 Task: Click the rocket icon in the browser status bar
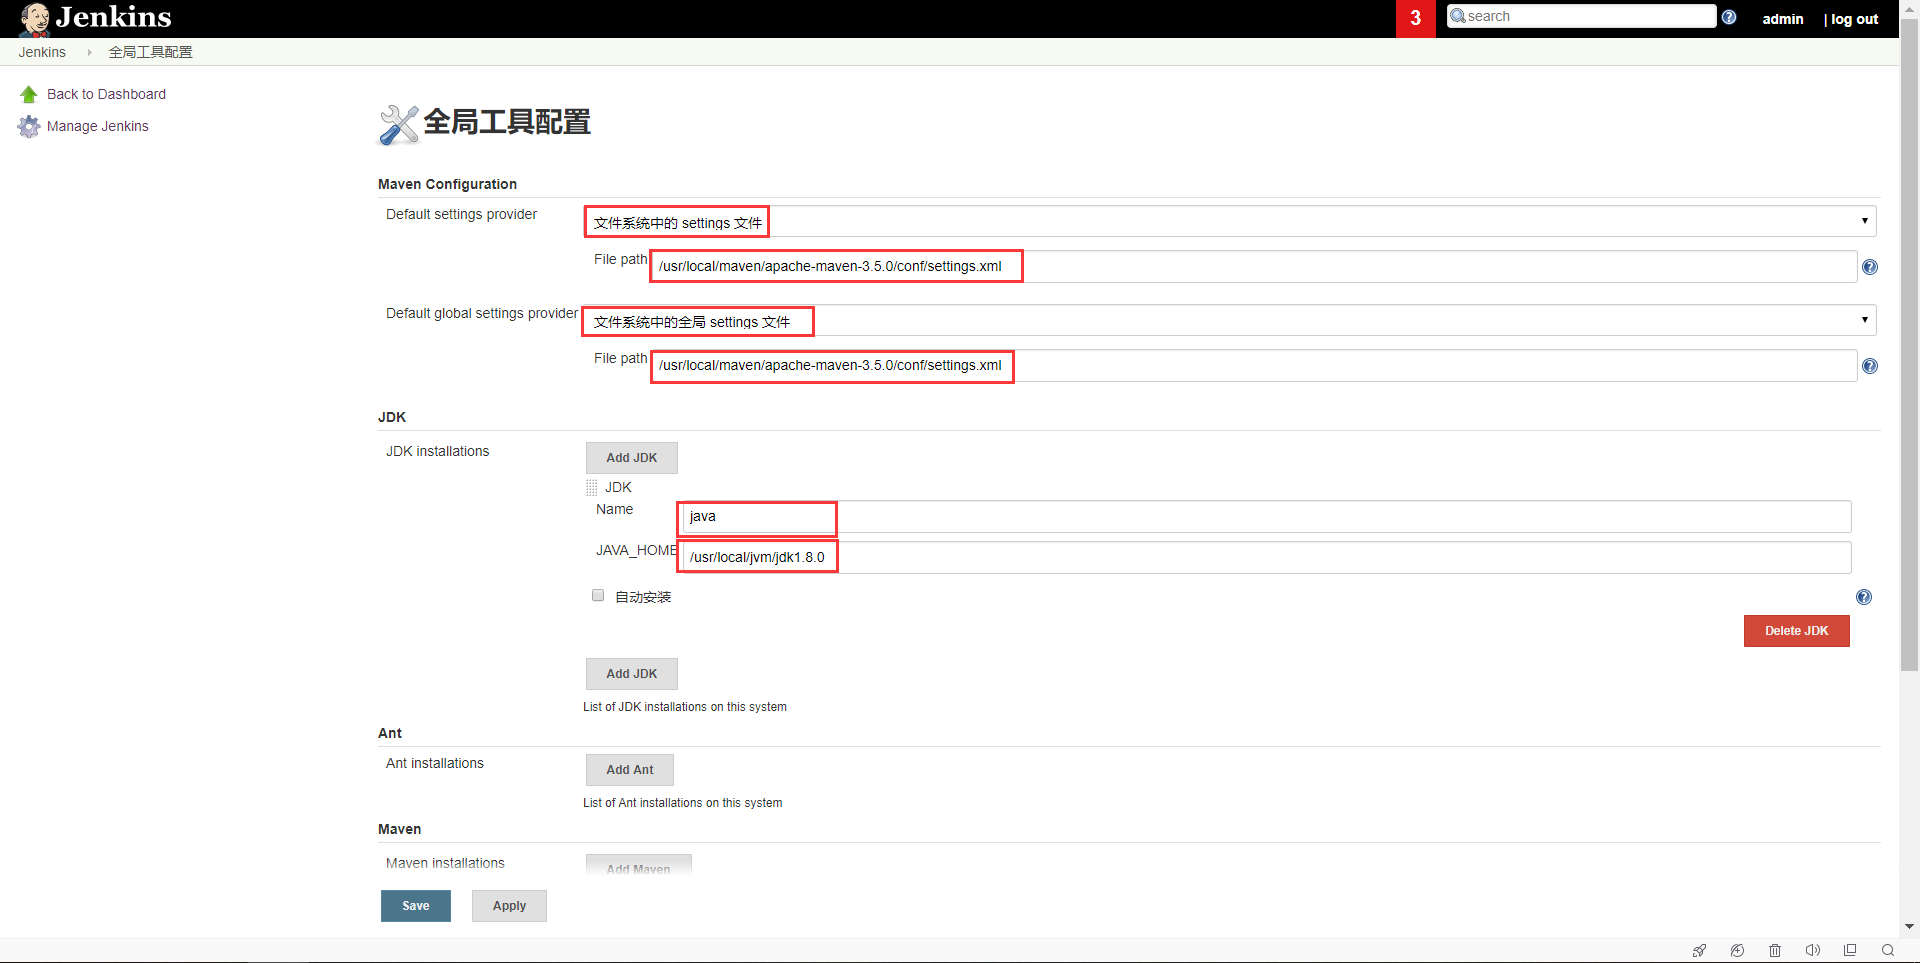pyautogui.click(x=1699, y=950)
